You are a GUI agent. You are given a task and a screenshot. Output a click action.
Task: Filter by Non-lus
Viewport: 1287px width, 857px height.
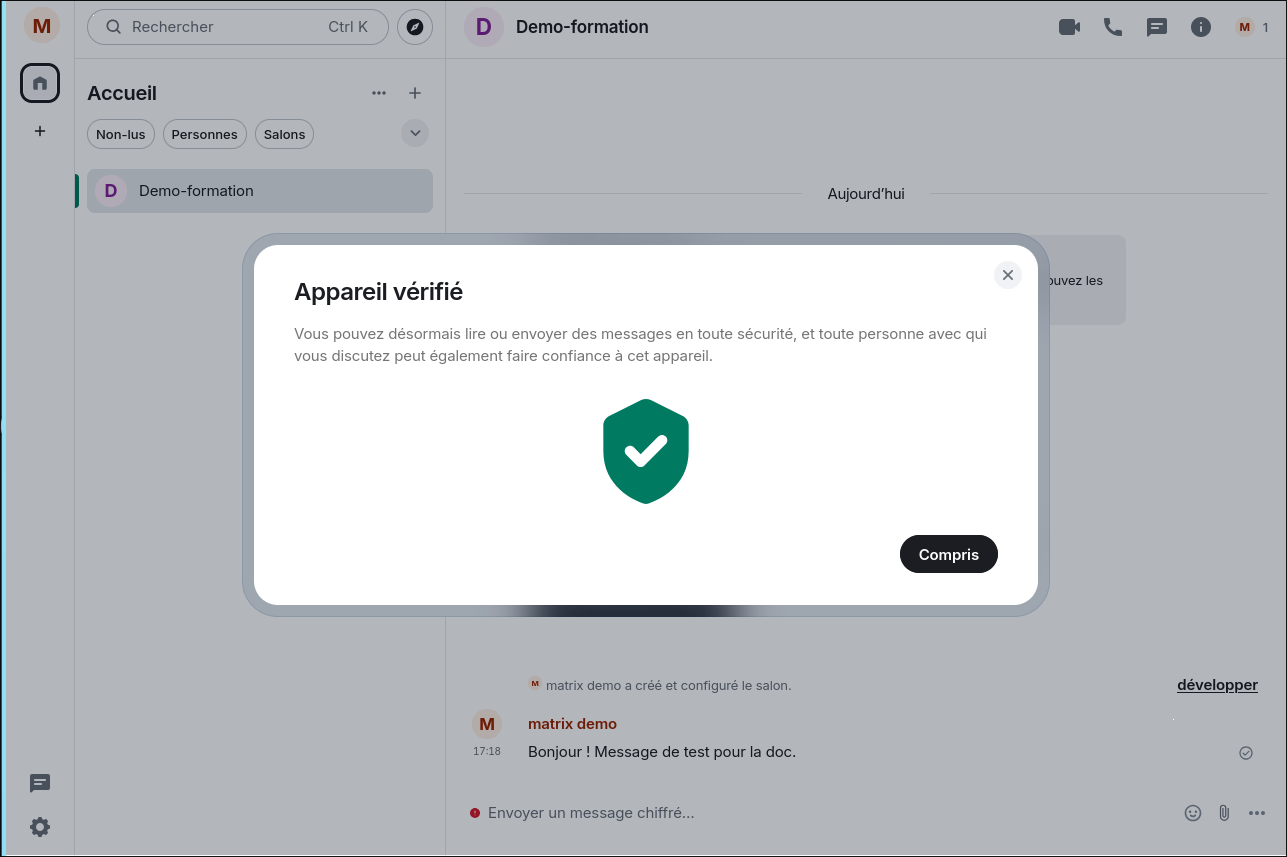pyautogui.click(x=121, y=134)
